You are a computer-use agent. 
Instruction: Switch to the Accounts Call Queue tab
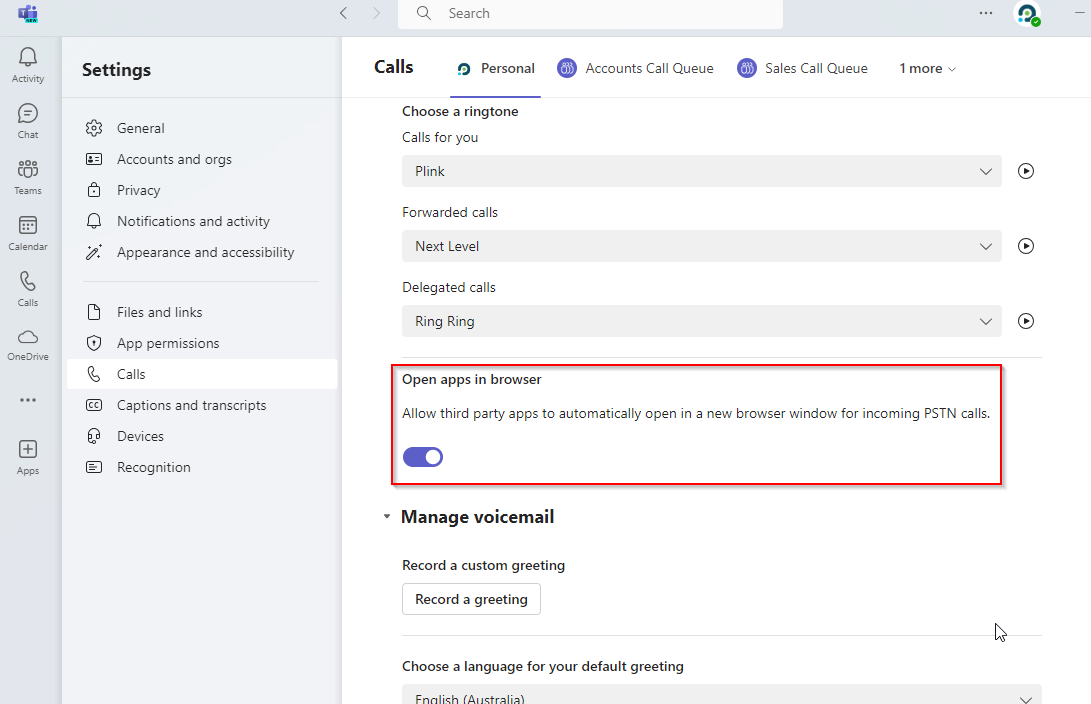pyautogui.click(x=636, y=68)
